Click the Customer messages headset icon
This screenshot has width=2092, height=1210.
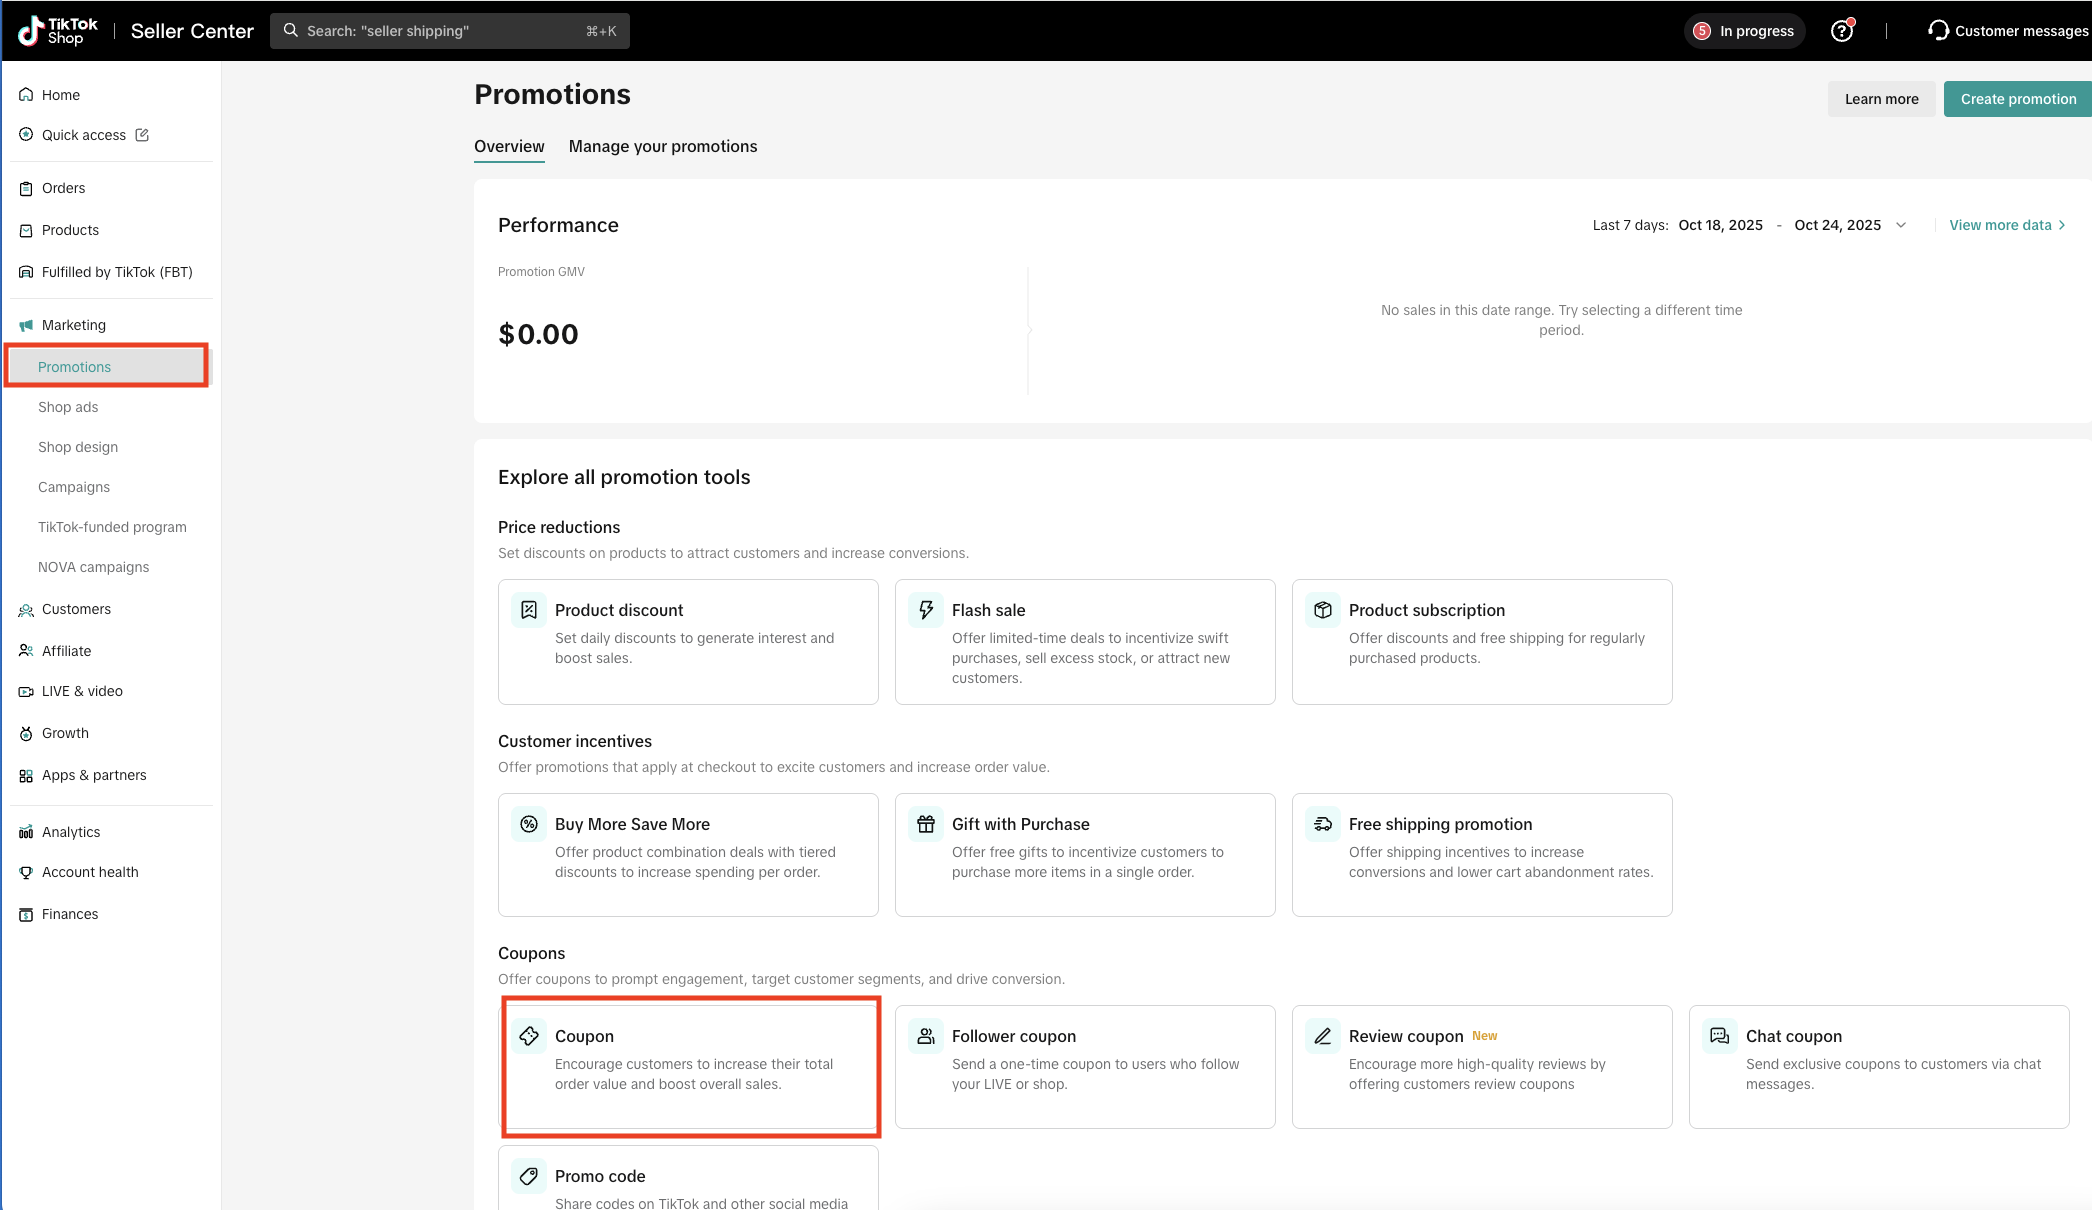point(1938,31)
